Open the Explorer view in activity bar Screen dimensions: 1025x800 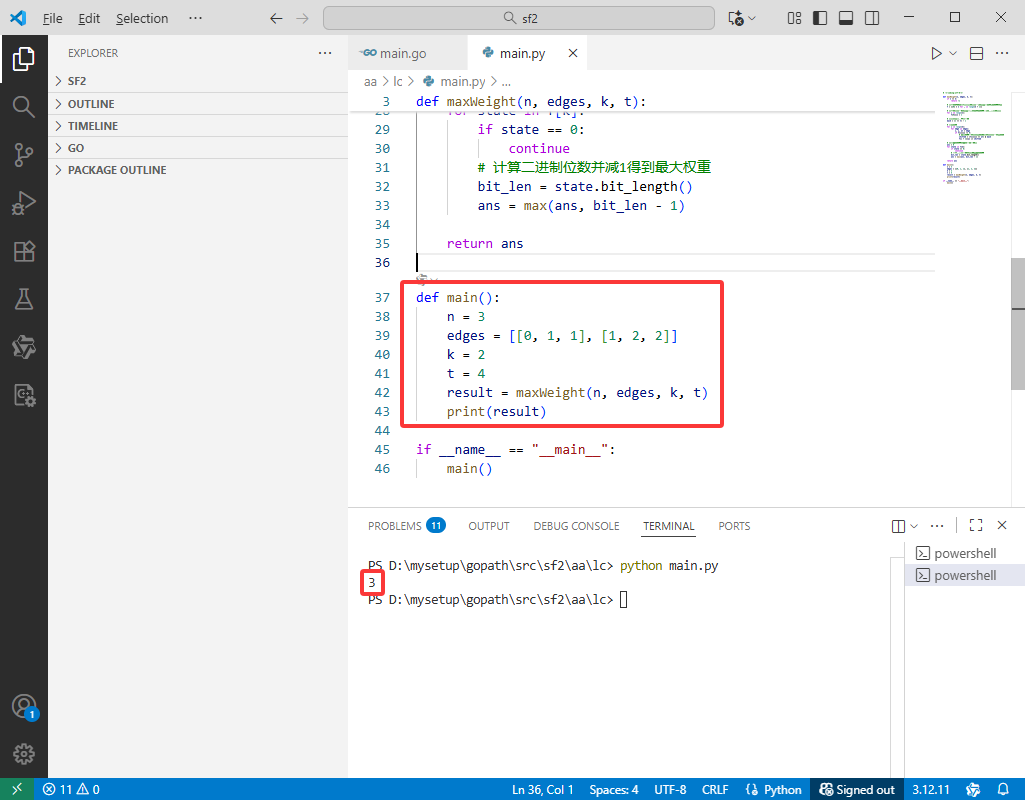pyautogui.click(x=24, y=59)
